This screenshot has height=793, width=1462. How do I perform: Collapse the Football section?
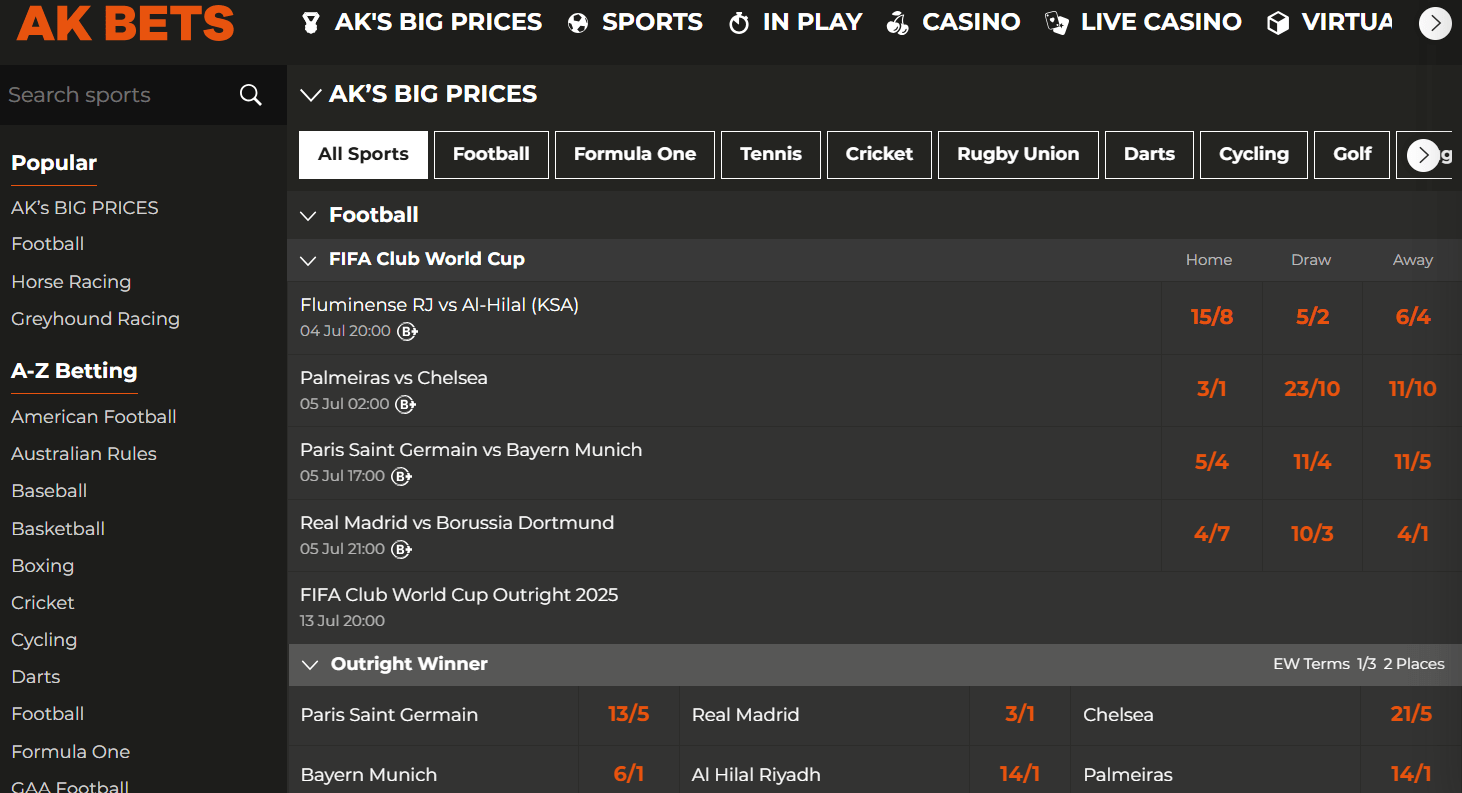pos(309,214)
